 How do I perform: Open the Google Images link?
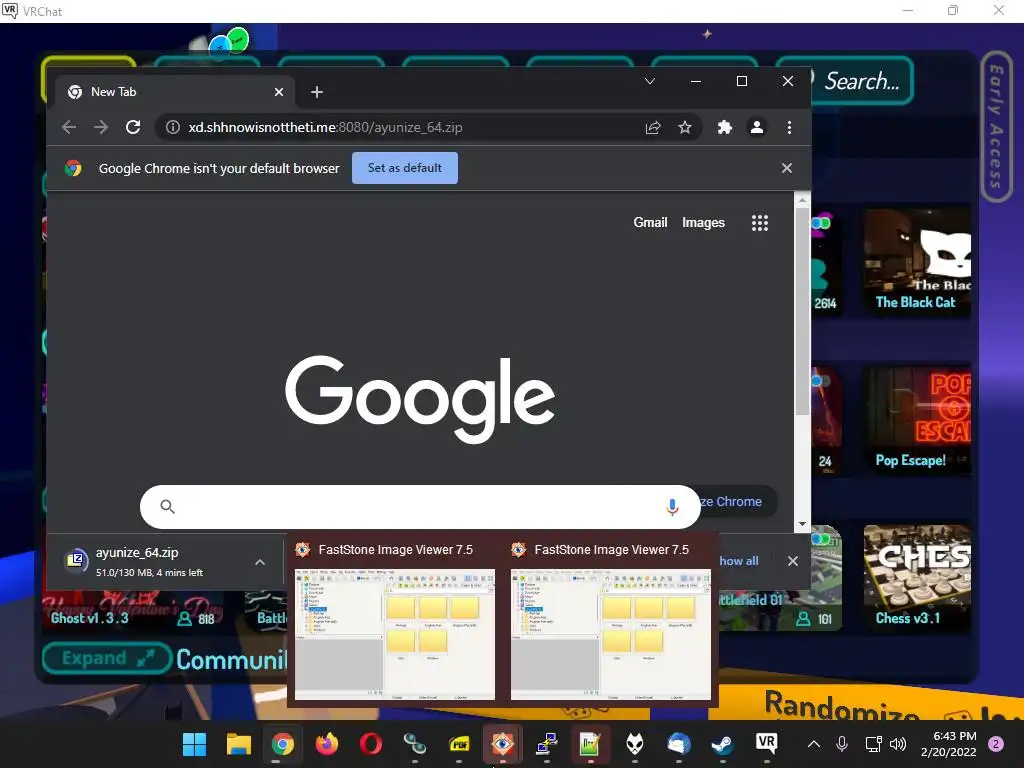[x=703, y=223]
